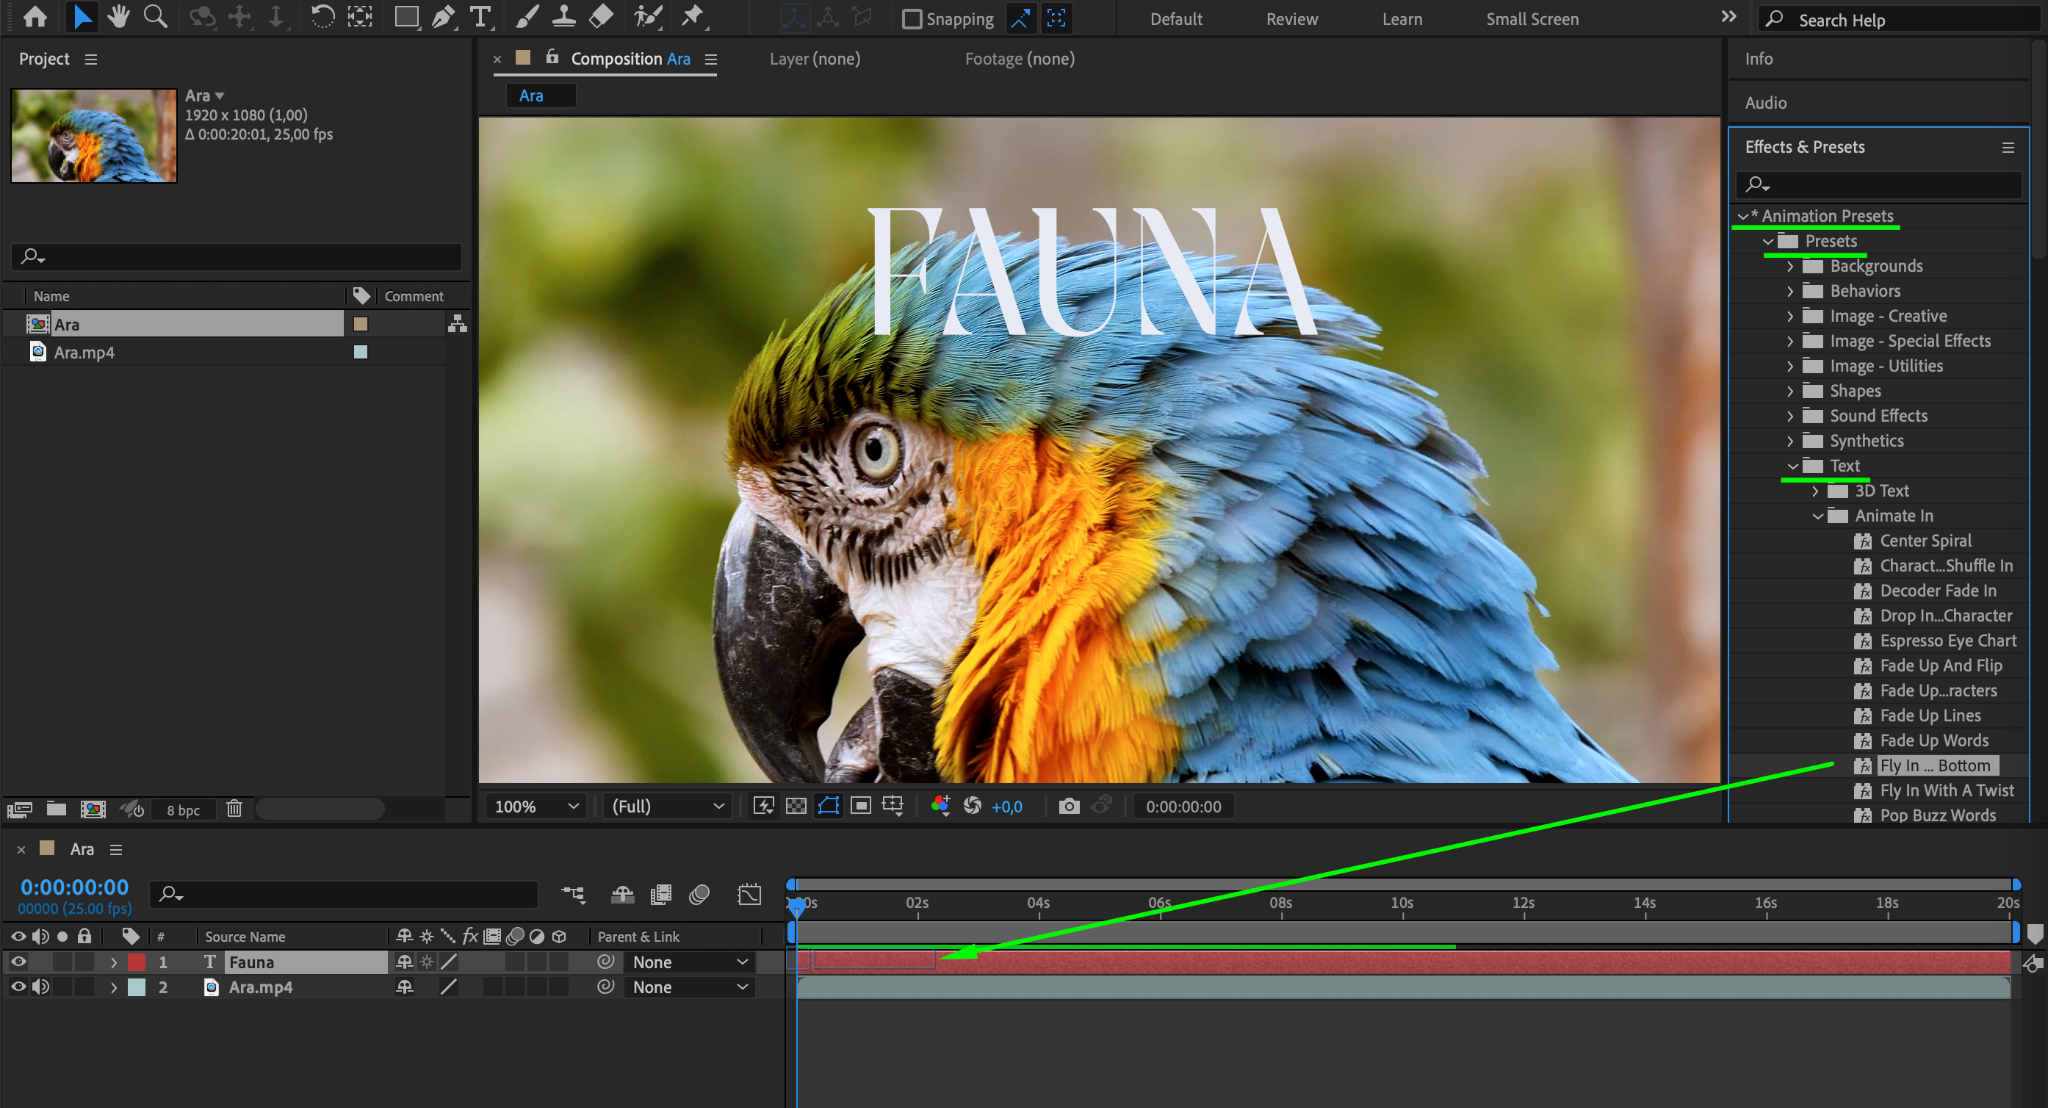Expand the Backgrounds presets folder
The image size is (2048, 1108).
point(1790,266)
